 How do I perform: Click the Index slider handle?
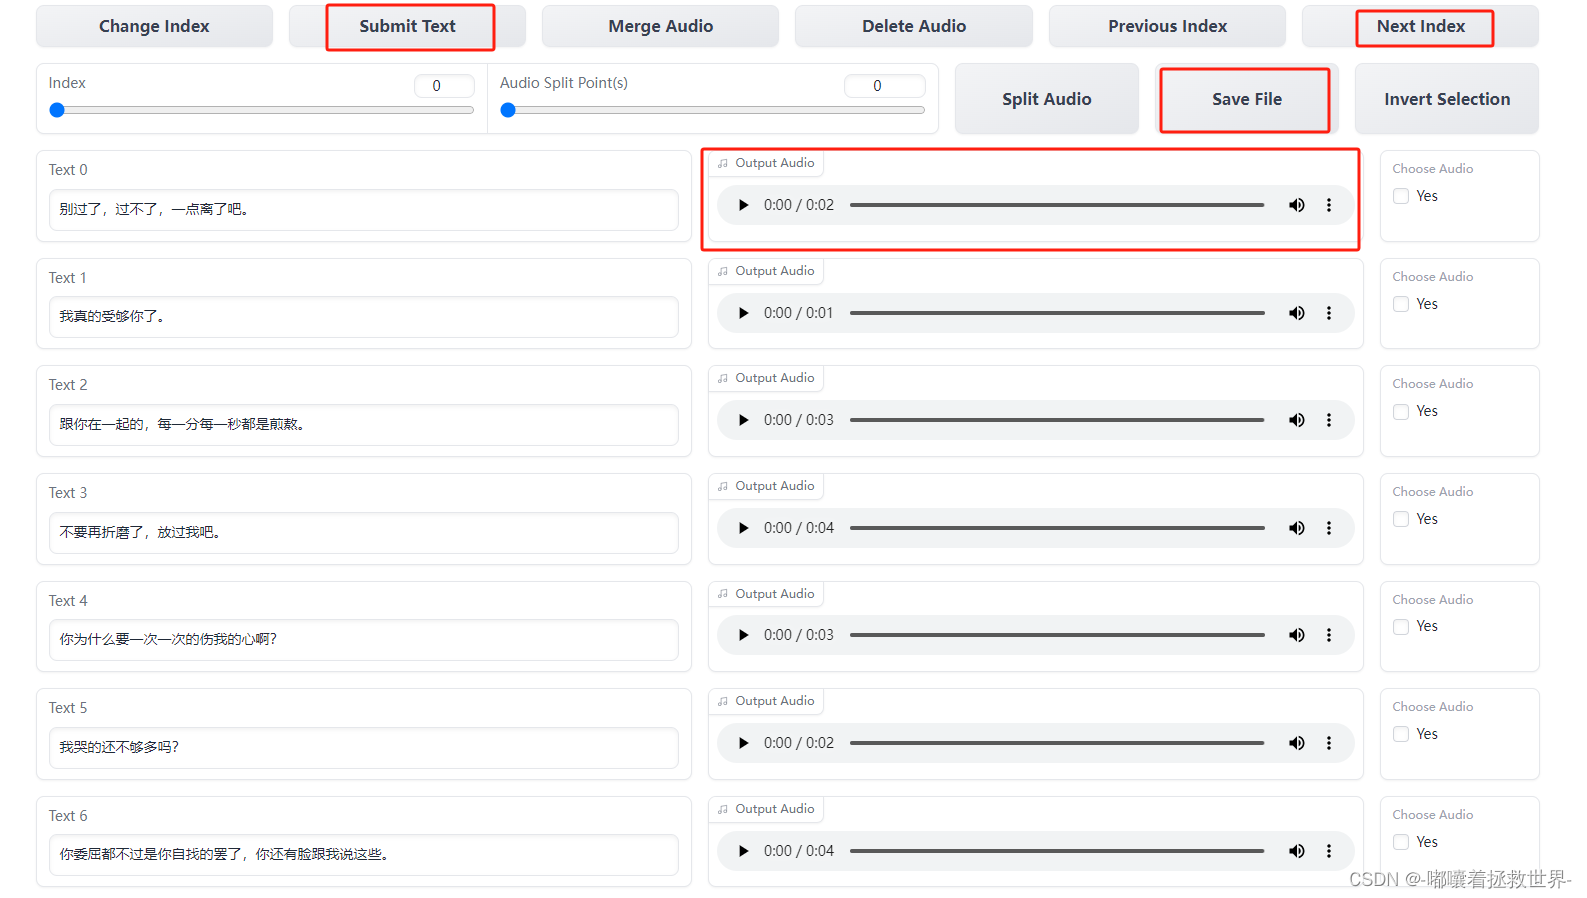tap(57, 110)
